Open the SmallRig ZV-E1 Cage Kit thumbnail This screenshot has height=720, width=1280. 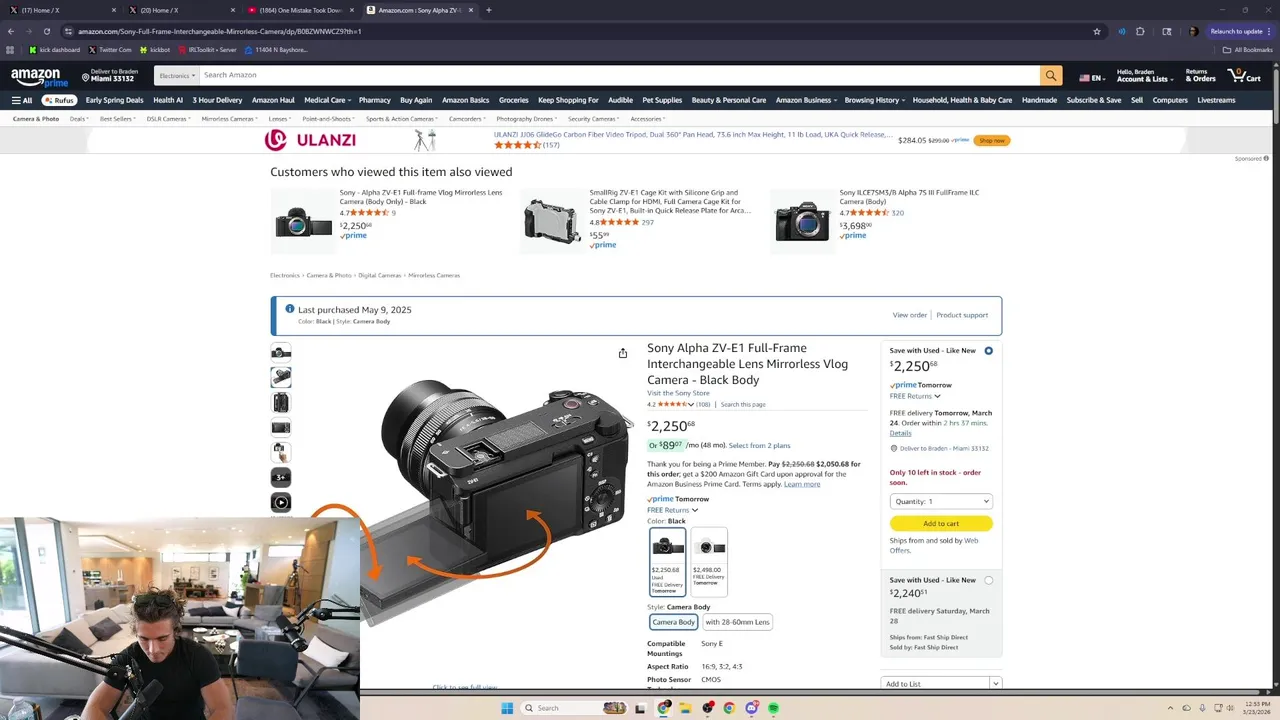(552, 221)
